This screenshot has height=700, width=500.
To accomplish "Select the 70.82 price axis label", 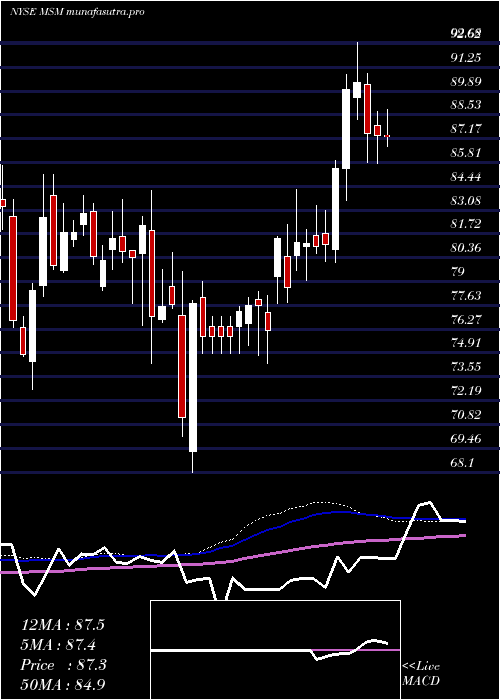I will click(x=466, y=415).
